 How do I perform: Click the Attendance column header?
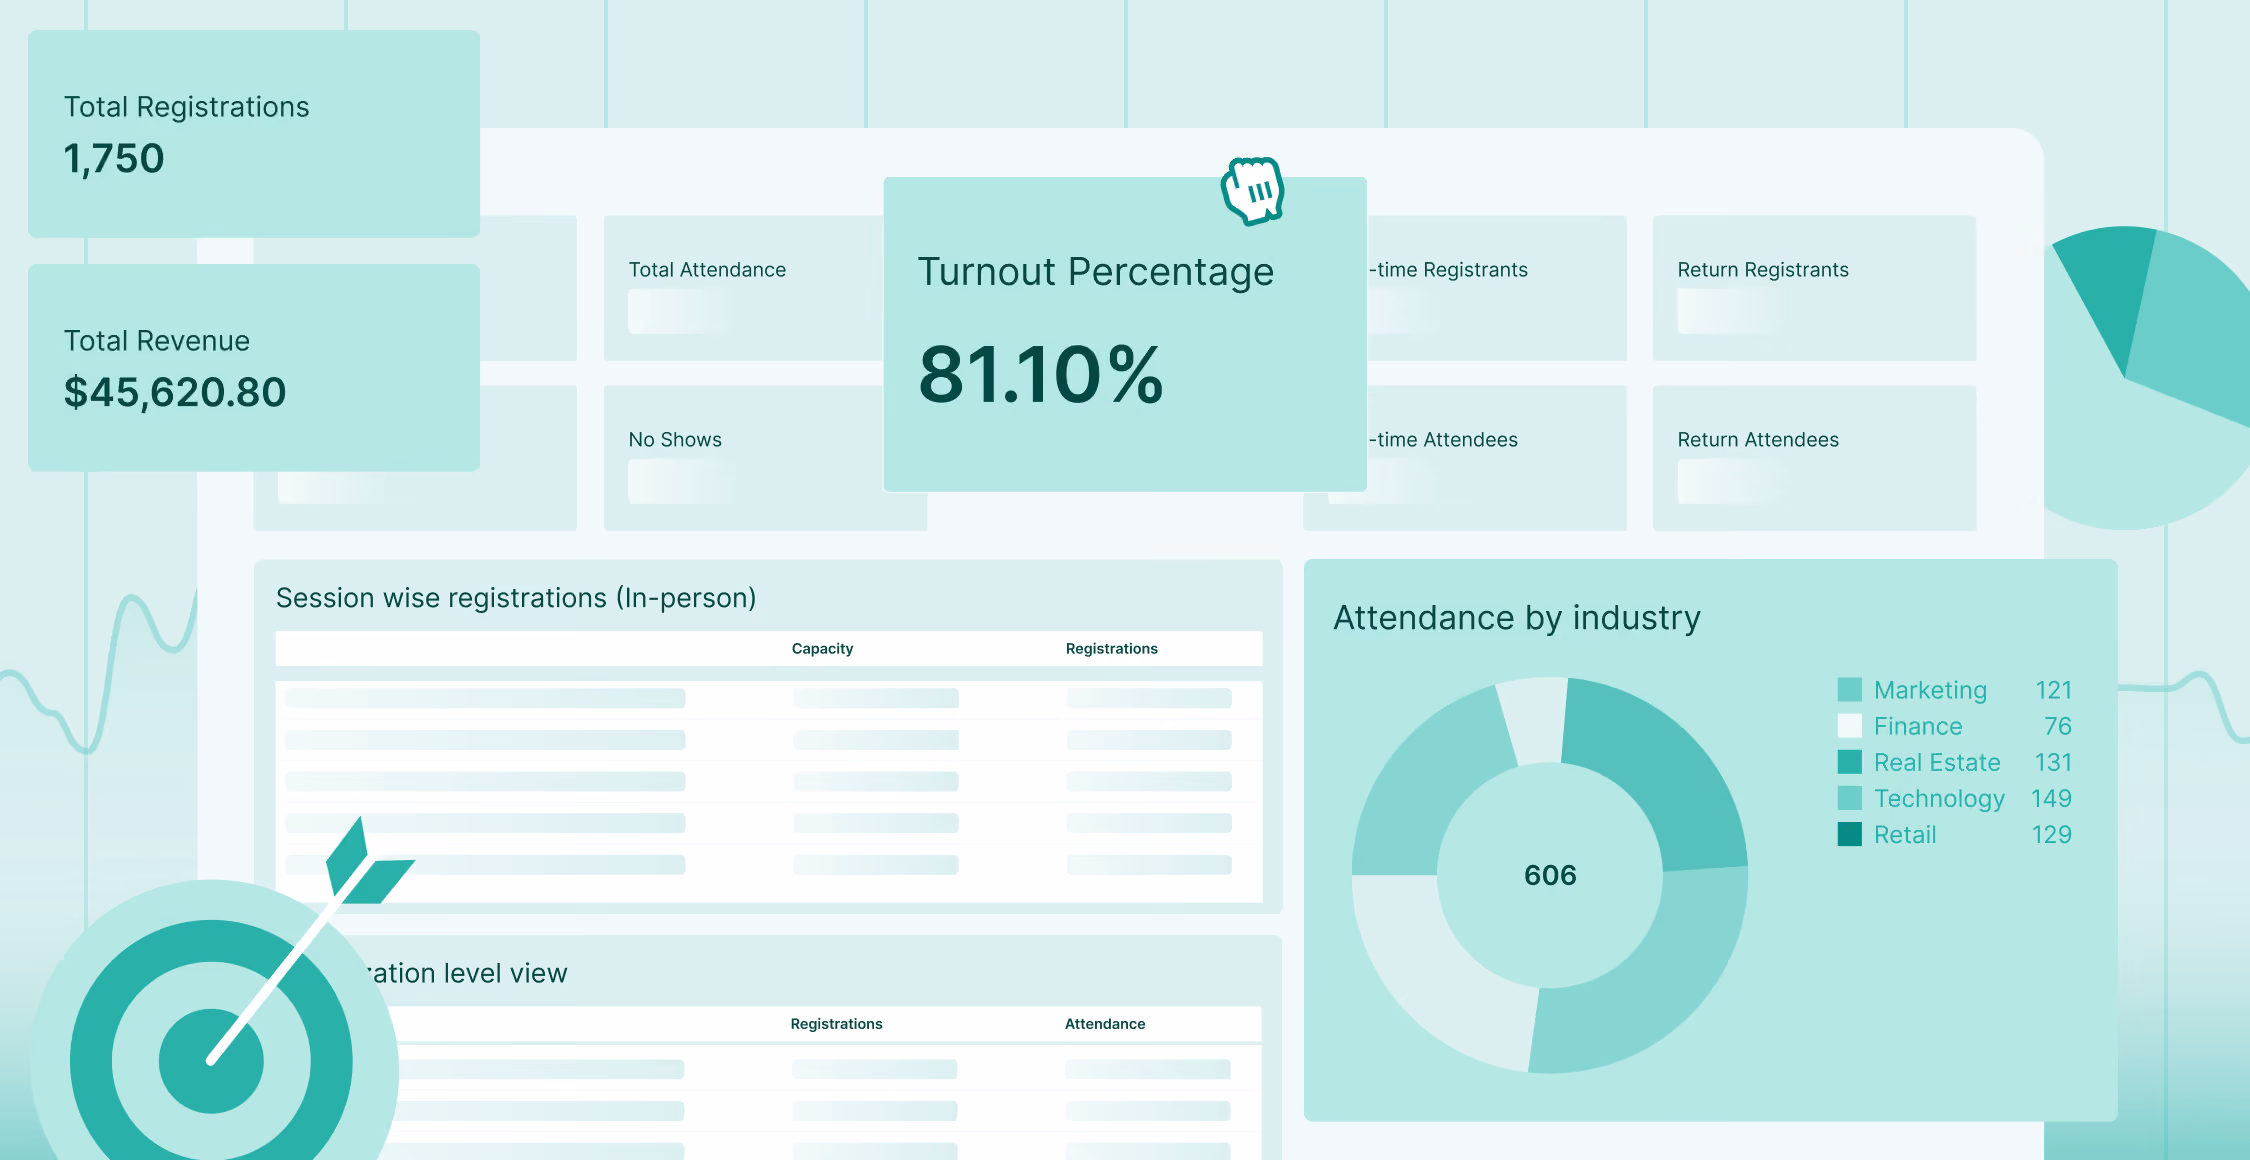click(1105, 1024)
